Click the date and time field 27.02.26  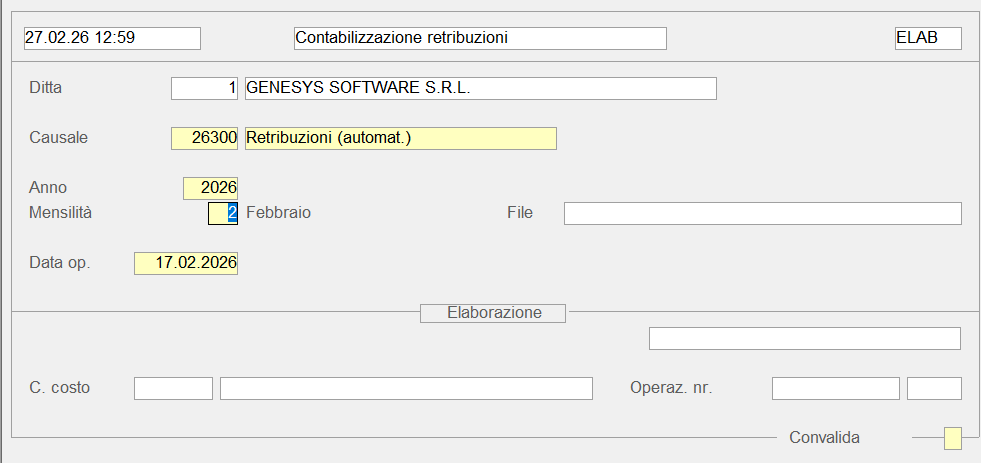point(112,38)
